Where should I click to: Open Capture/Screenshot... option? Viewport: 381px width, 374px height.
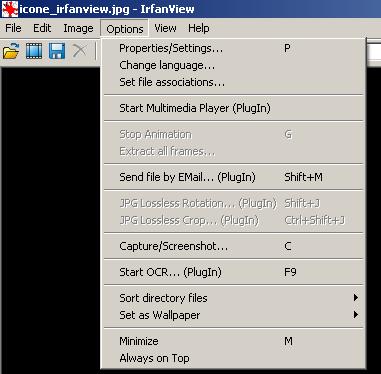tap(233, 246)
